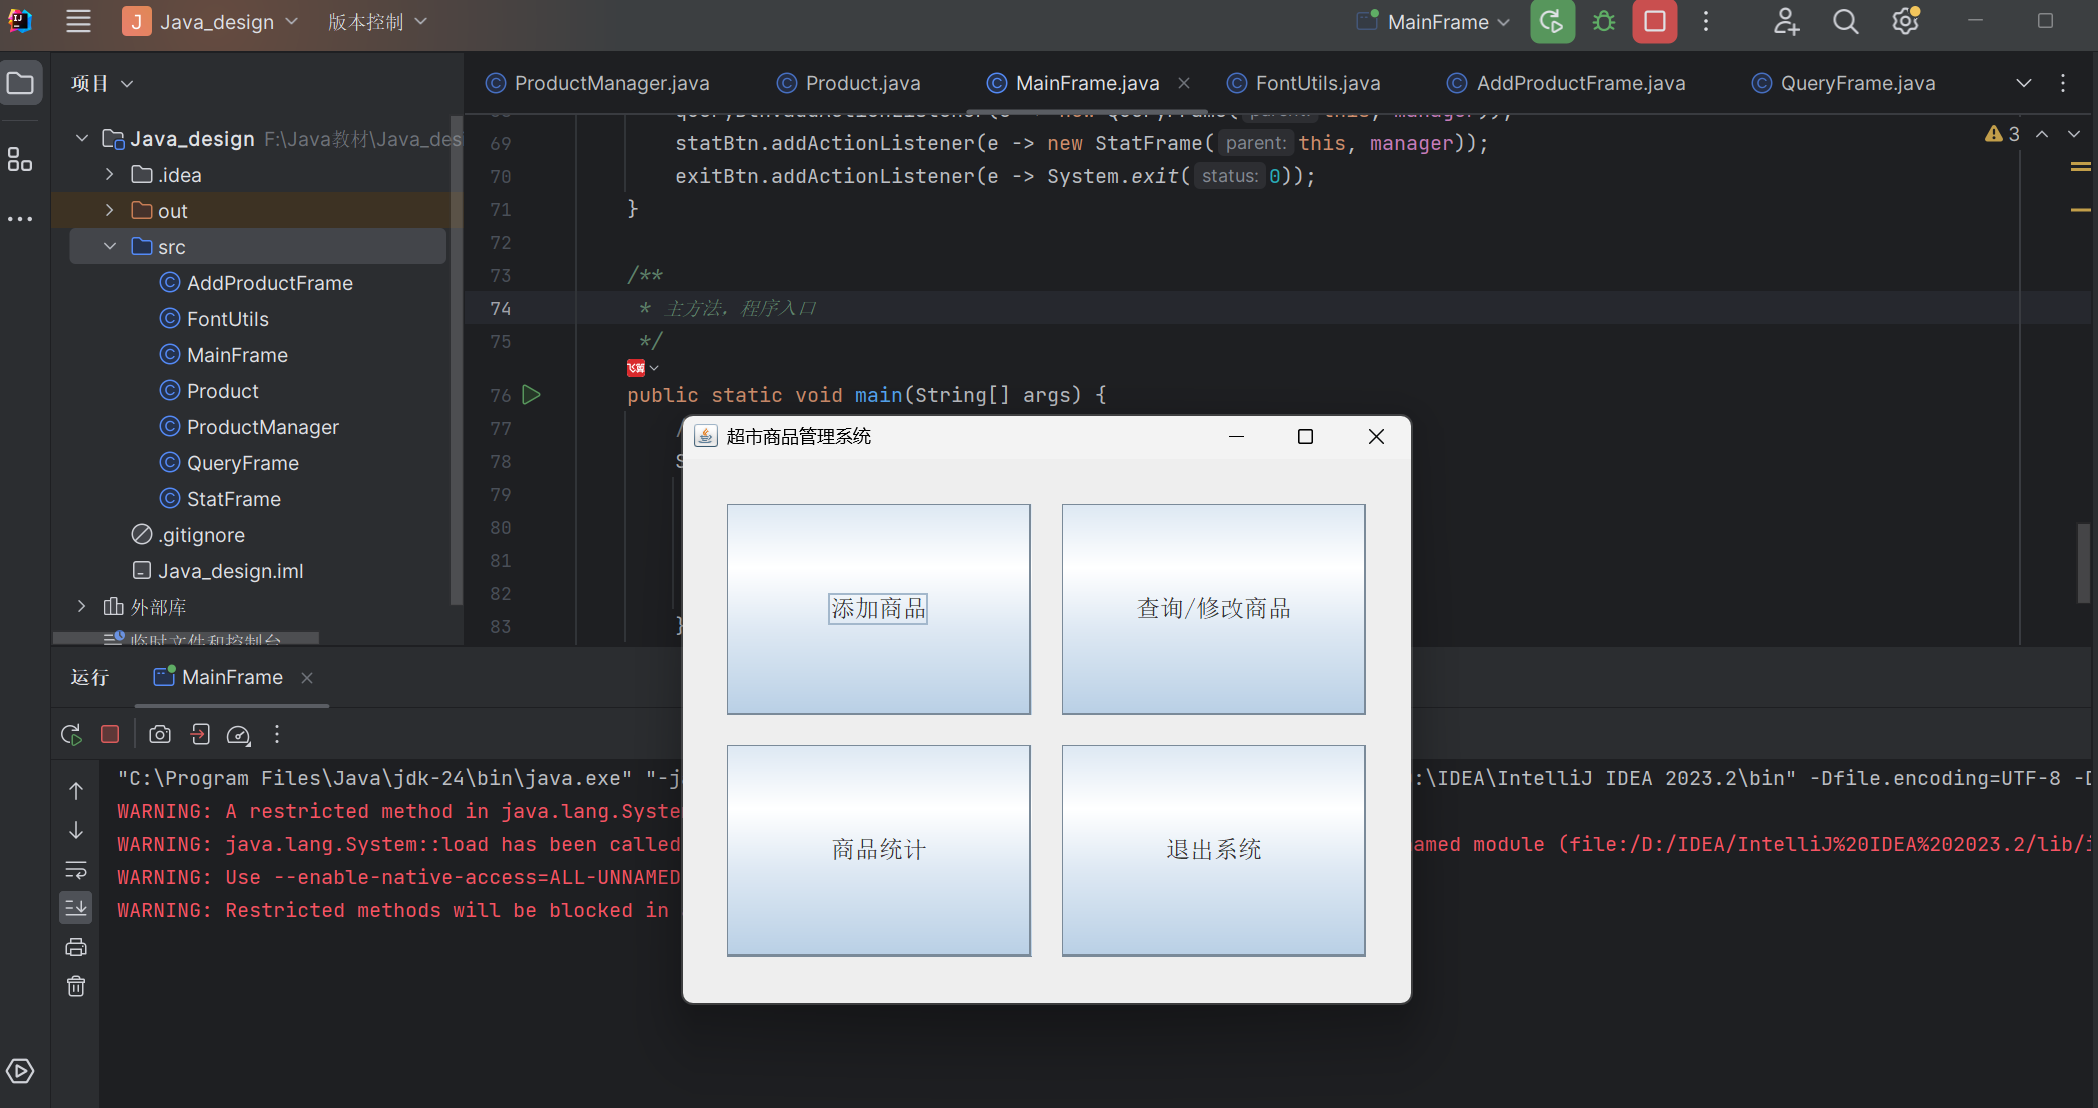Stop the running MainFrame program
The height and width of the screenshot is (1108, 2098).
point(1655,22)
